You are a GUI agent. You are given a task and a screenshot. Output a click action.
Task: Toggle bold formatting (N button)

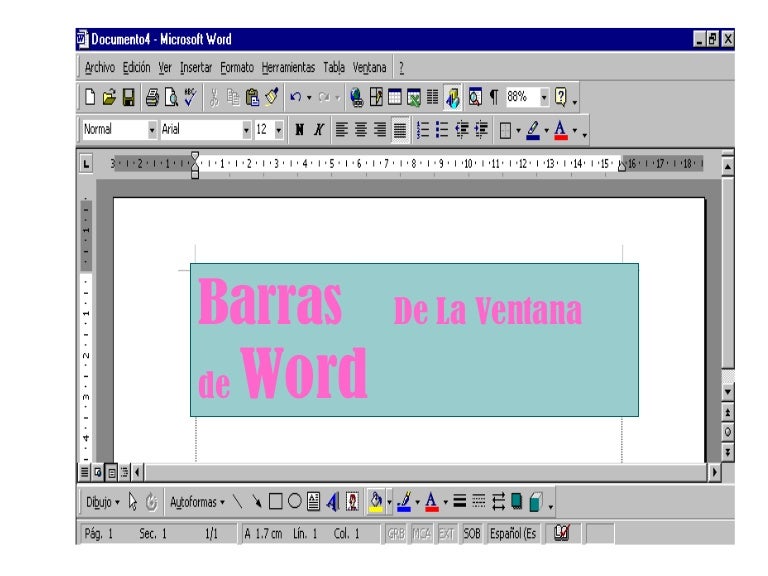pyautogui.click(x=300, y=129)
